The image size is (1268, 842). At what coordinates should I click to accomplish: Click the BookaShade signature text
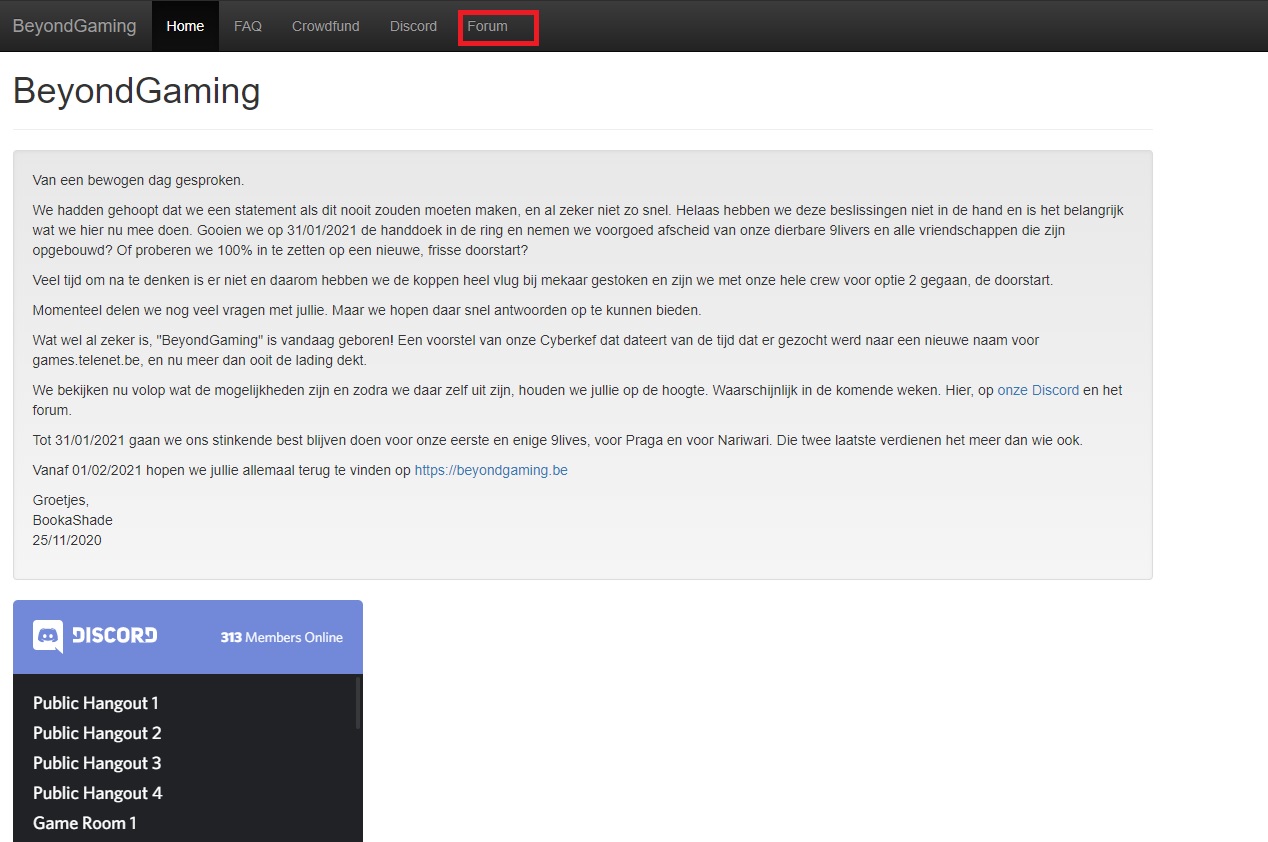click(x=73, y=520)
